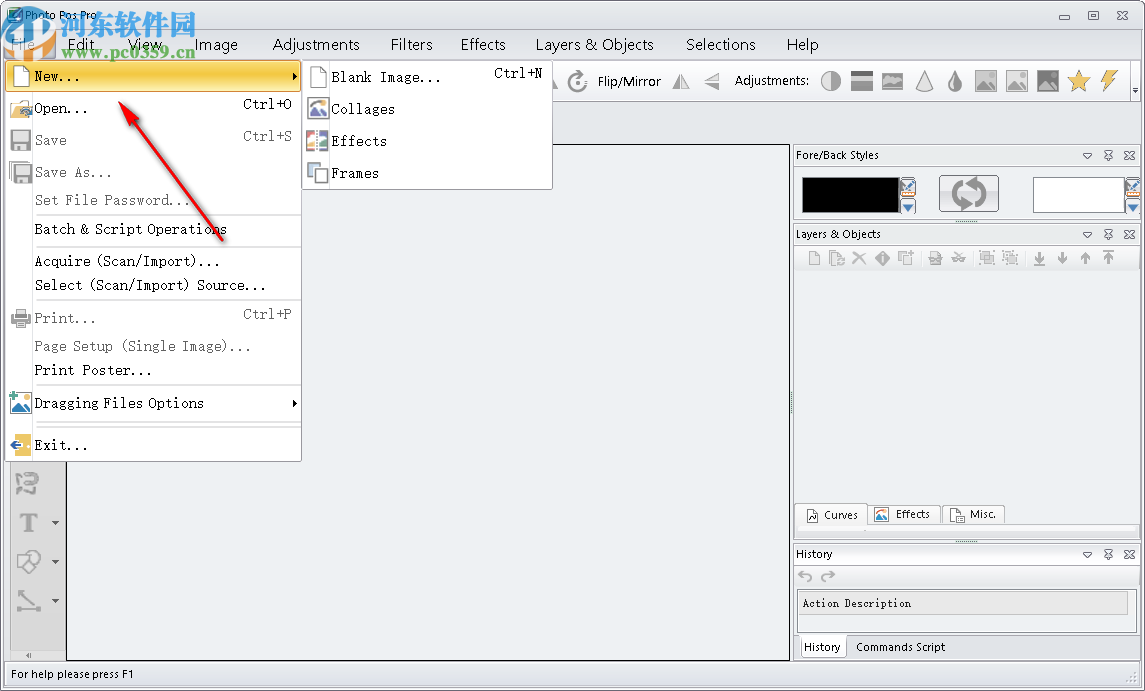Click the lightning quick-fix adjustments icon

[1109, 81]
